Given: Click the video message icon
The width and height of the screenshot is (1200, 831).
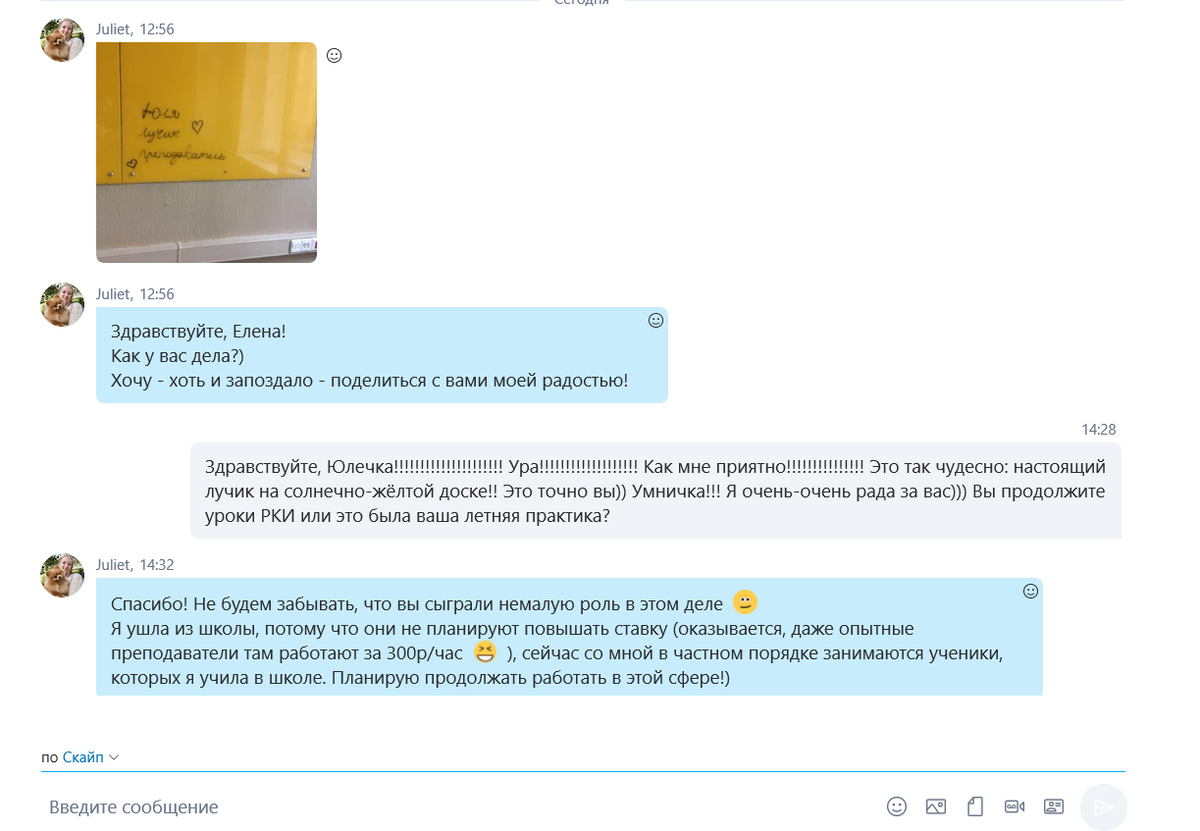Looking at the screenshot, I should pos(1014,806).
